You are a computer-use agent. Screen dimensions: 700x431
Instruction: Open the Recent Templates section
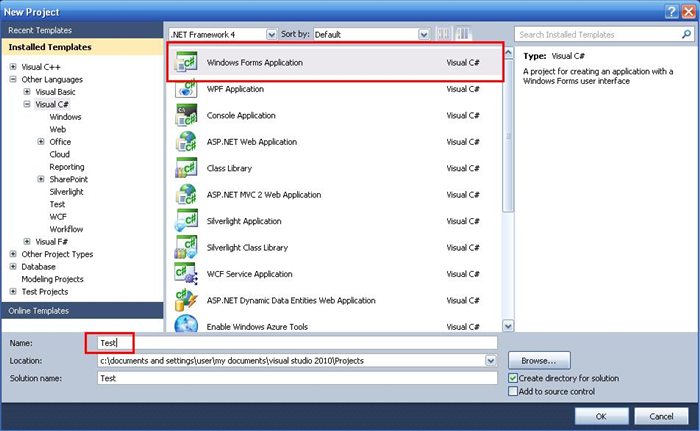pos(82,30)
